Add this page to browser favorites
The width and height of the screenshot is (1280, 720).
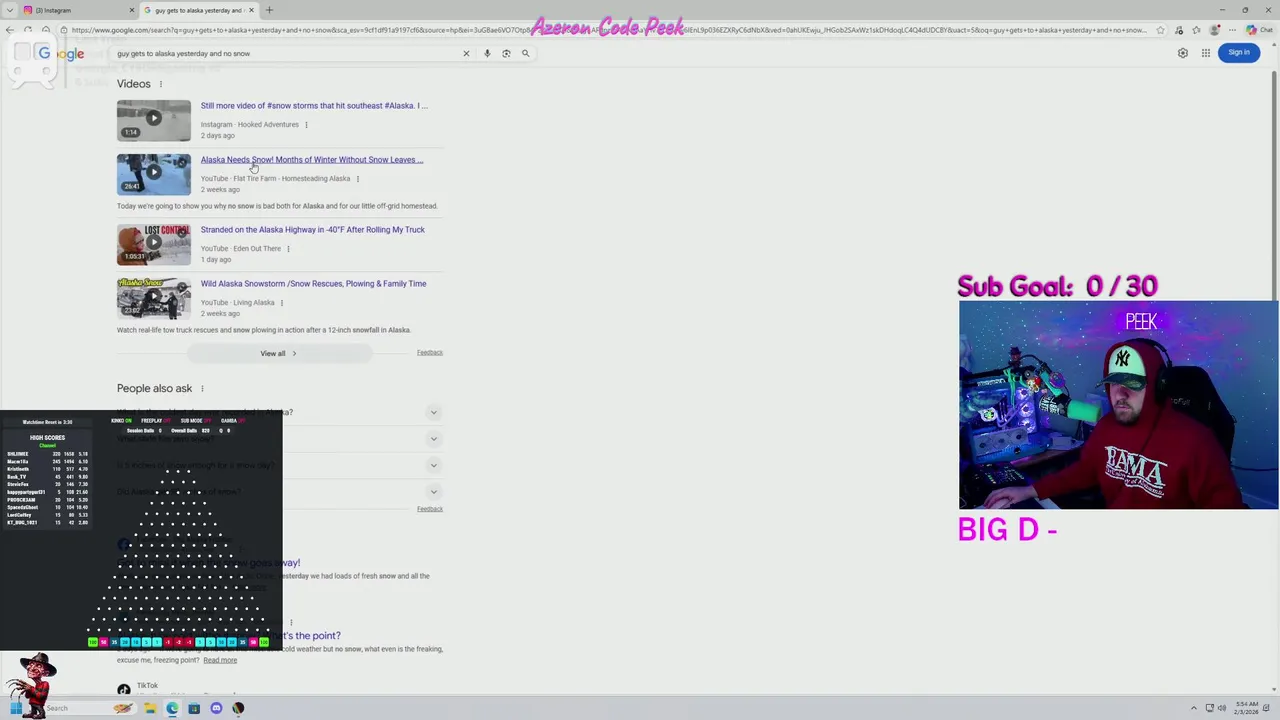[1160, 30]
